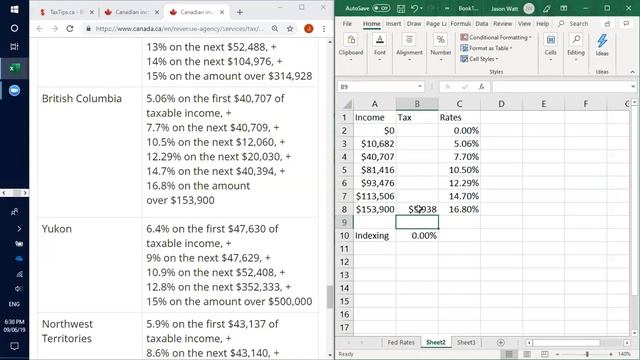Switch to the Fed Rates sheet tab
This screenshot has height=360, width=640.
point(401,342)
